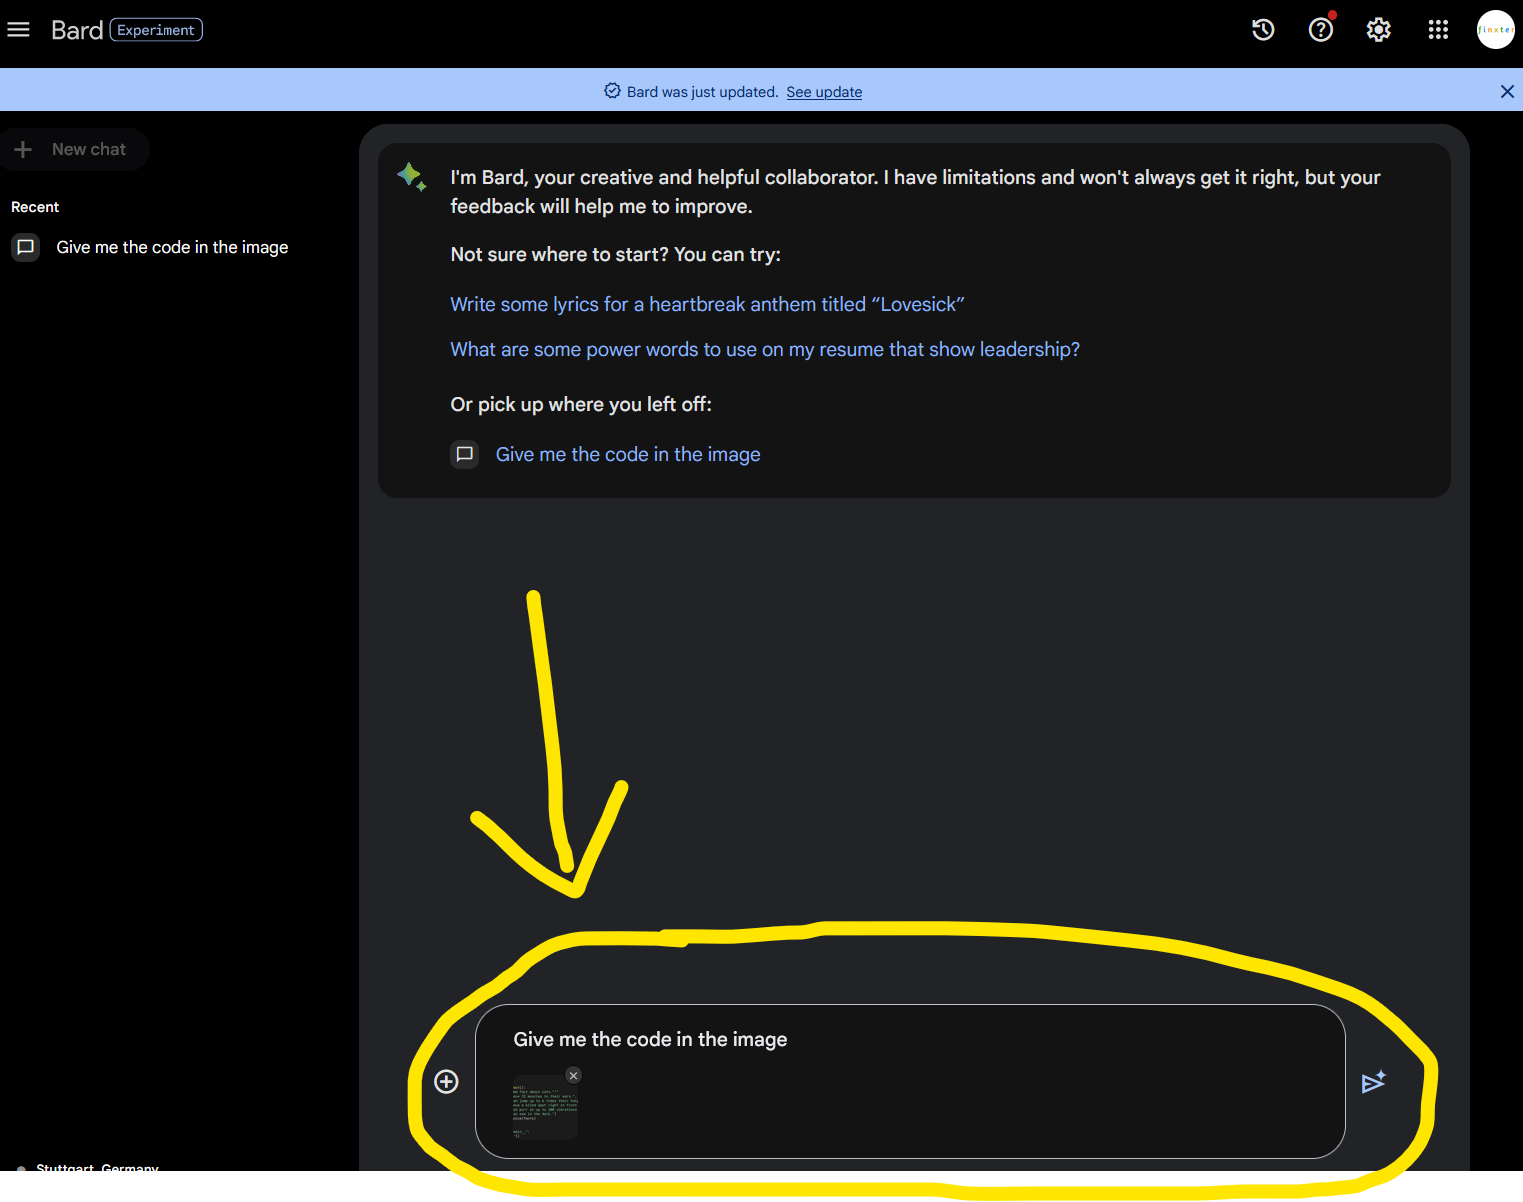This screenshot has height=1202, width=1523.
Task: Open the Google apps grid
Action: pyautogui.click(x=1438, y=30)
